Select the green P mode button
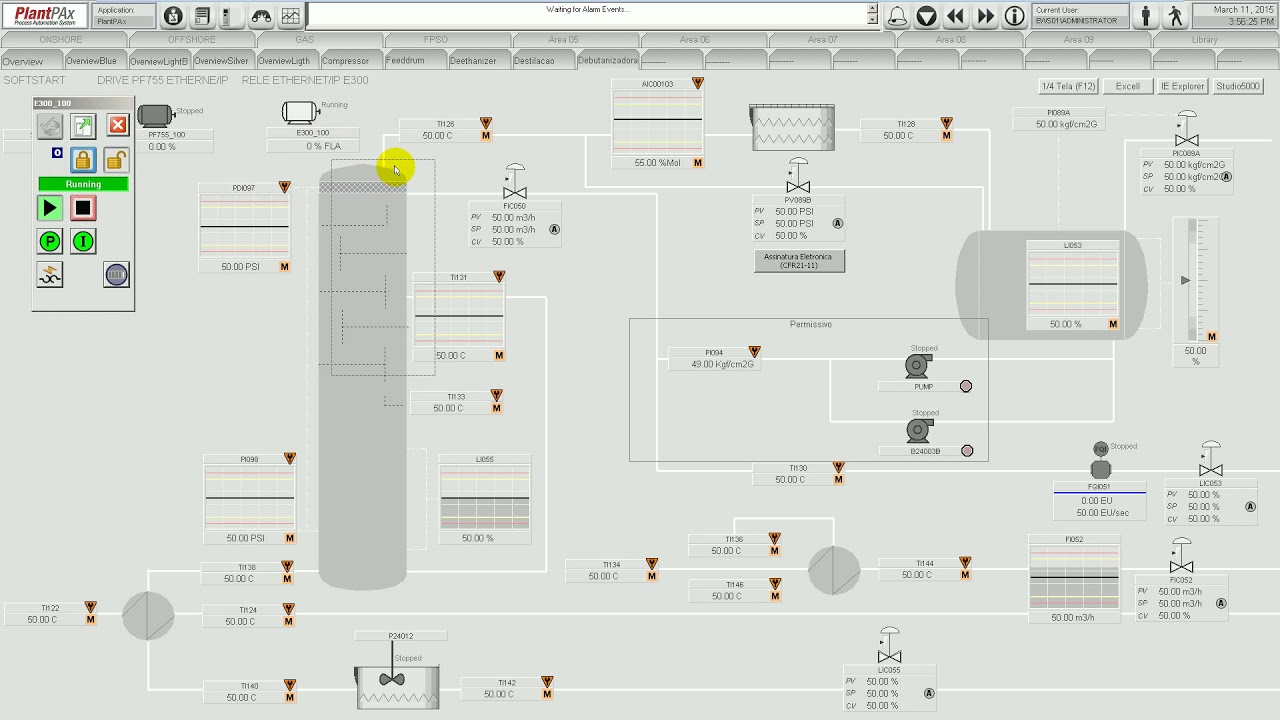This screenshot has width=1280, height=720. click(x=49, y=241)
